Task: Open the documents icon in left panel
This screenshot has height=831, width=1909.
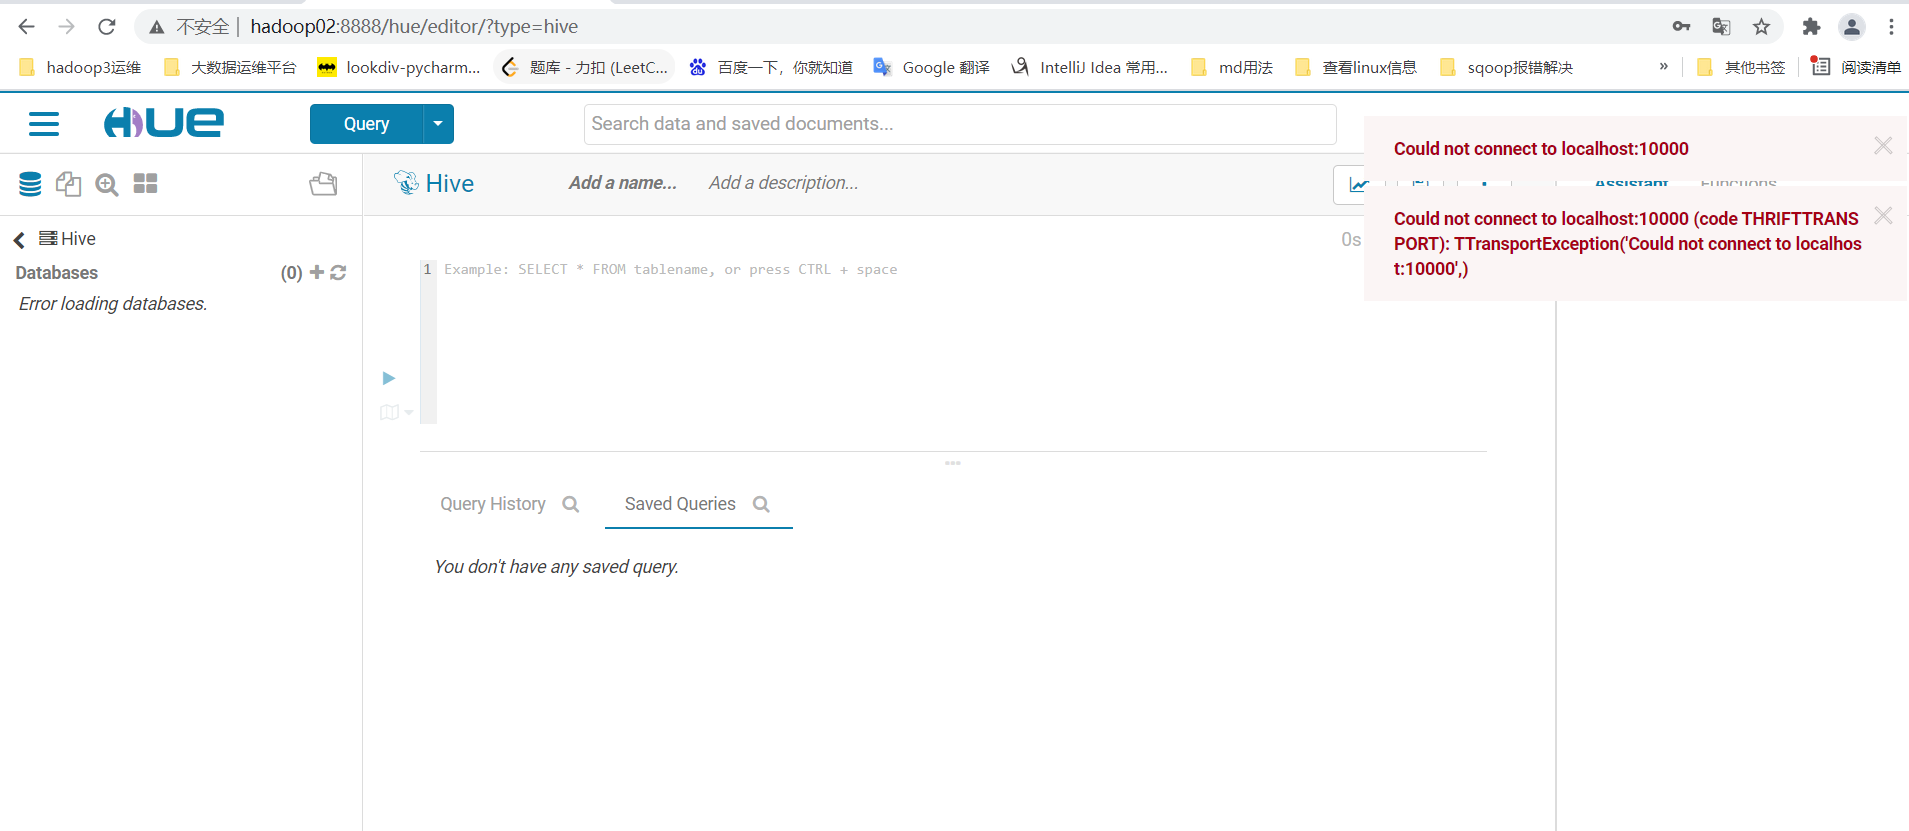Action: [x=68, y=184]
